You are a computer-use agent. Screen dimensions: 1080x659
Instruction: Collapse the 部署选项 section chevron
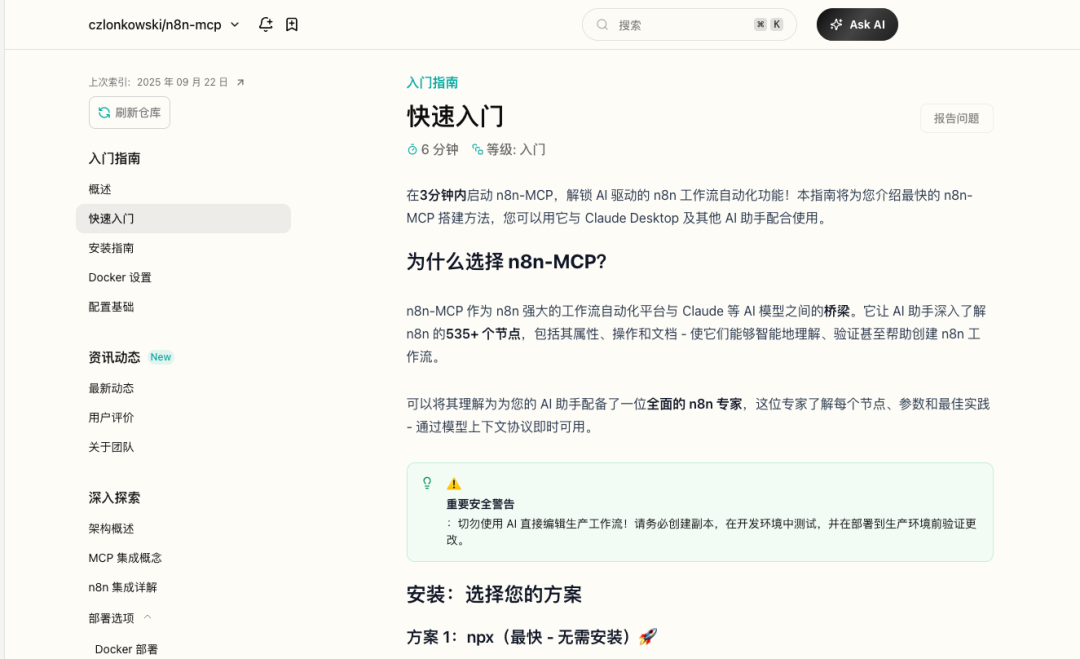pyautogui.click(x=148, y=617)
